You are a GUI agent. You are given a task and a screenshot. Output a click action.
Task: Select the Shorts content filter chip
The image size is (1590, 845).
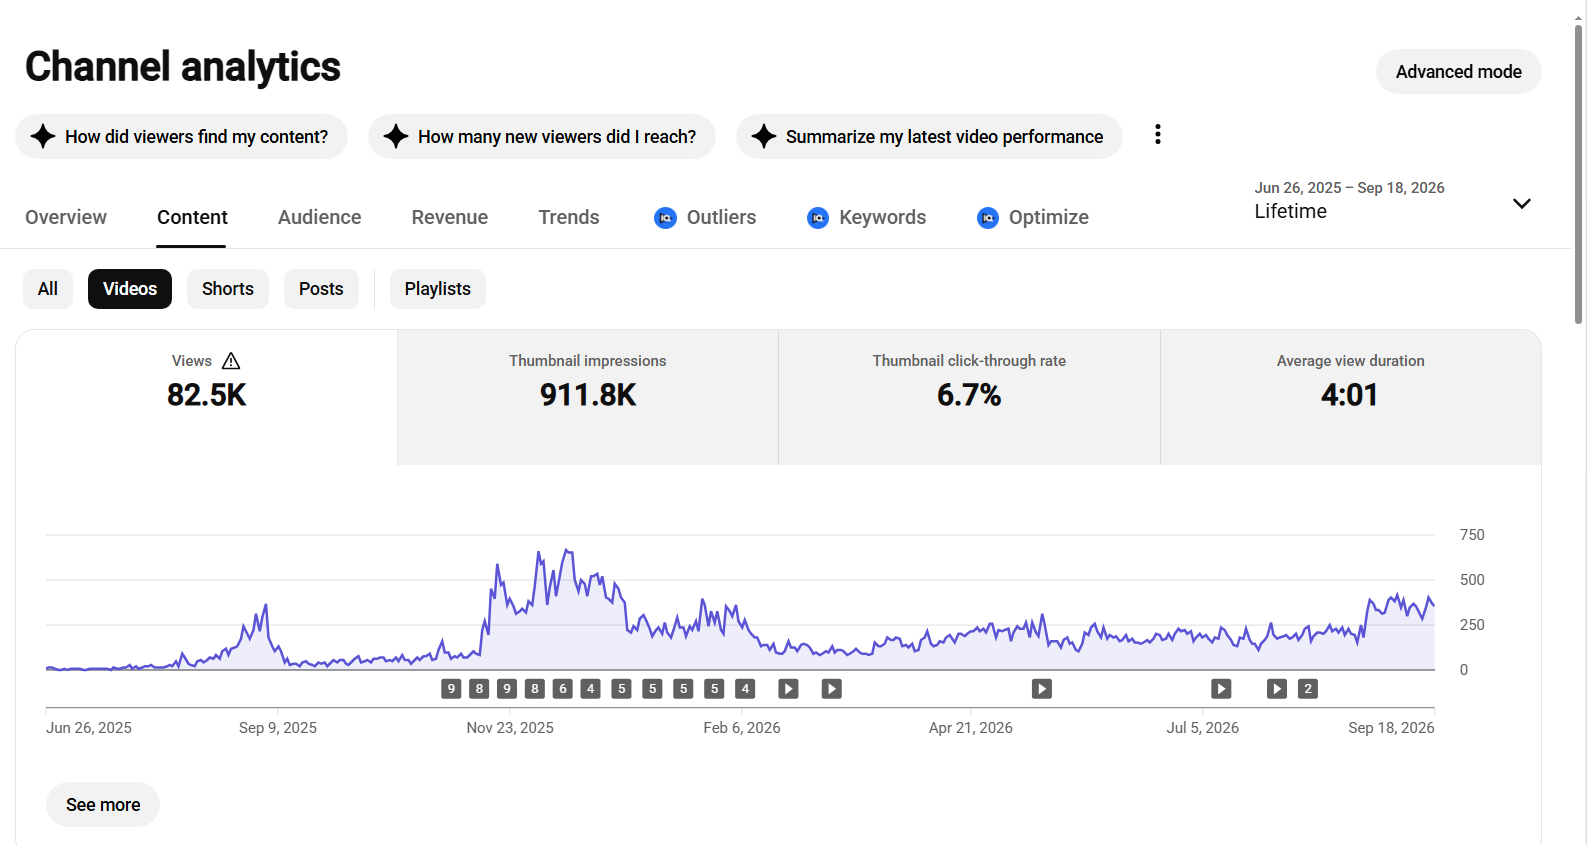pos(228,289)
